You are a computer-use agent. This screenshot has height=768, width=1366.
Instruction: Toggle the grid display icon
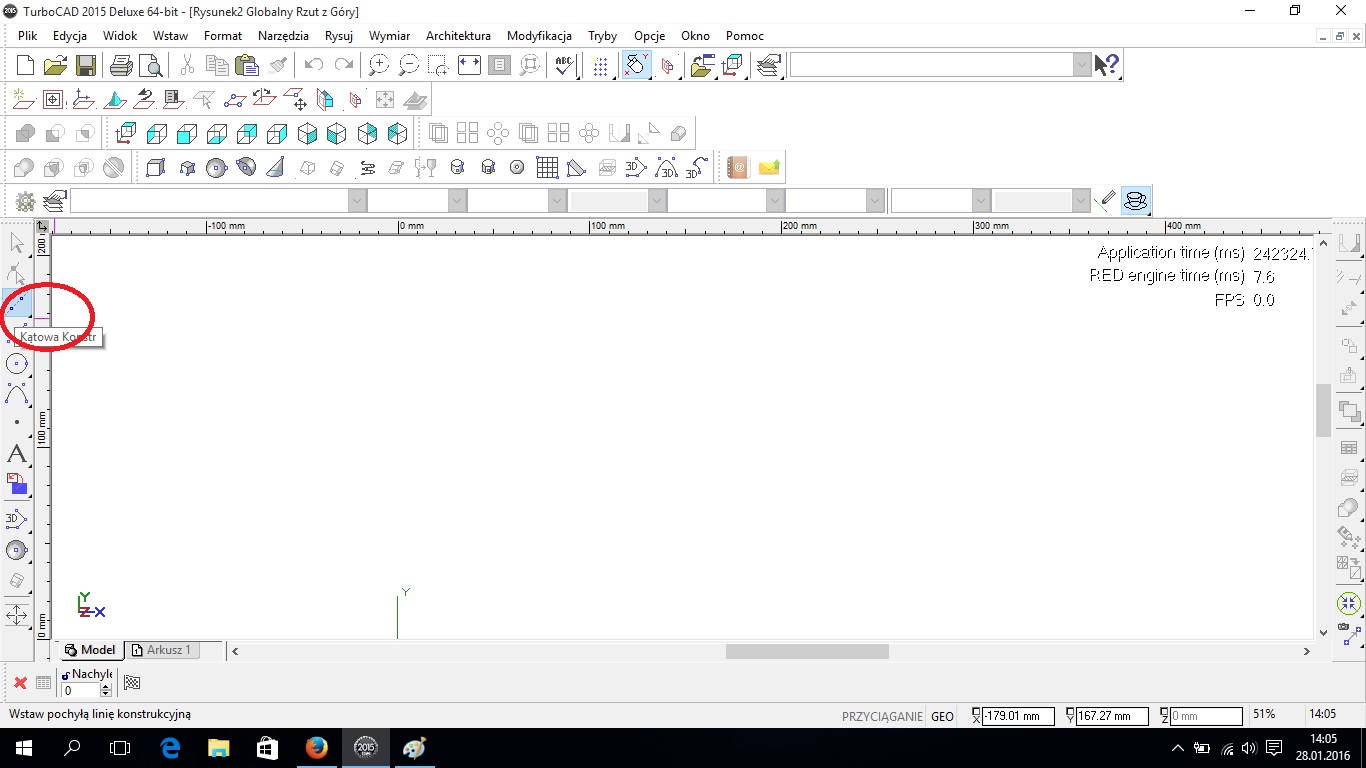600,66
